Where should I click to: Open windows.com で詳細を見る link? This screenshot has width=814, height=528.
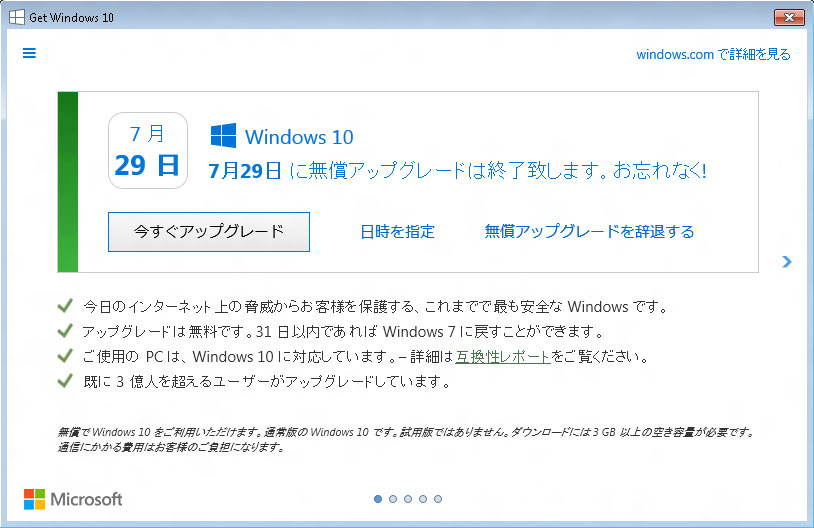pos(713,54)
